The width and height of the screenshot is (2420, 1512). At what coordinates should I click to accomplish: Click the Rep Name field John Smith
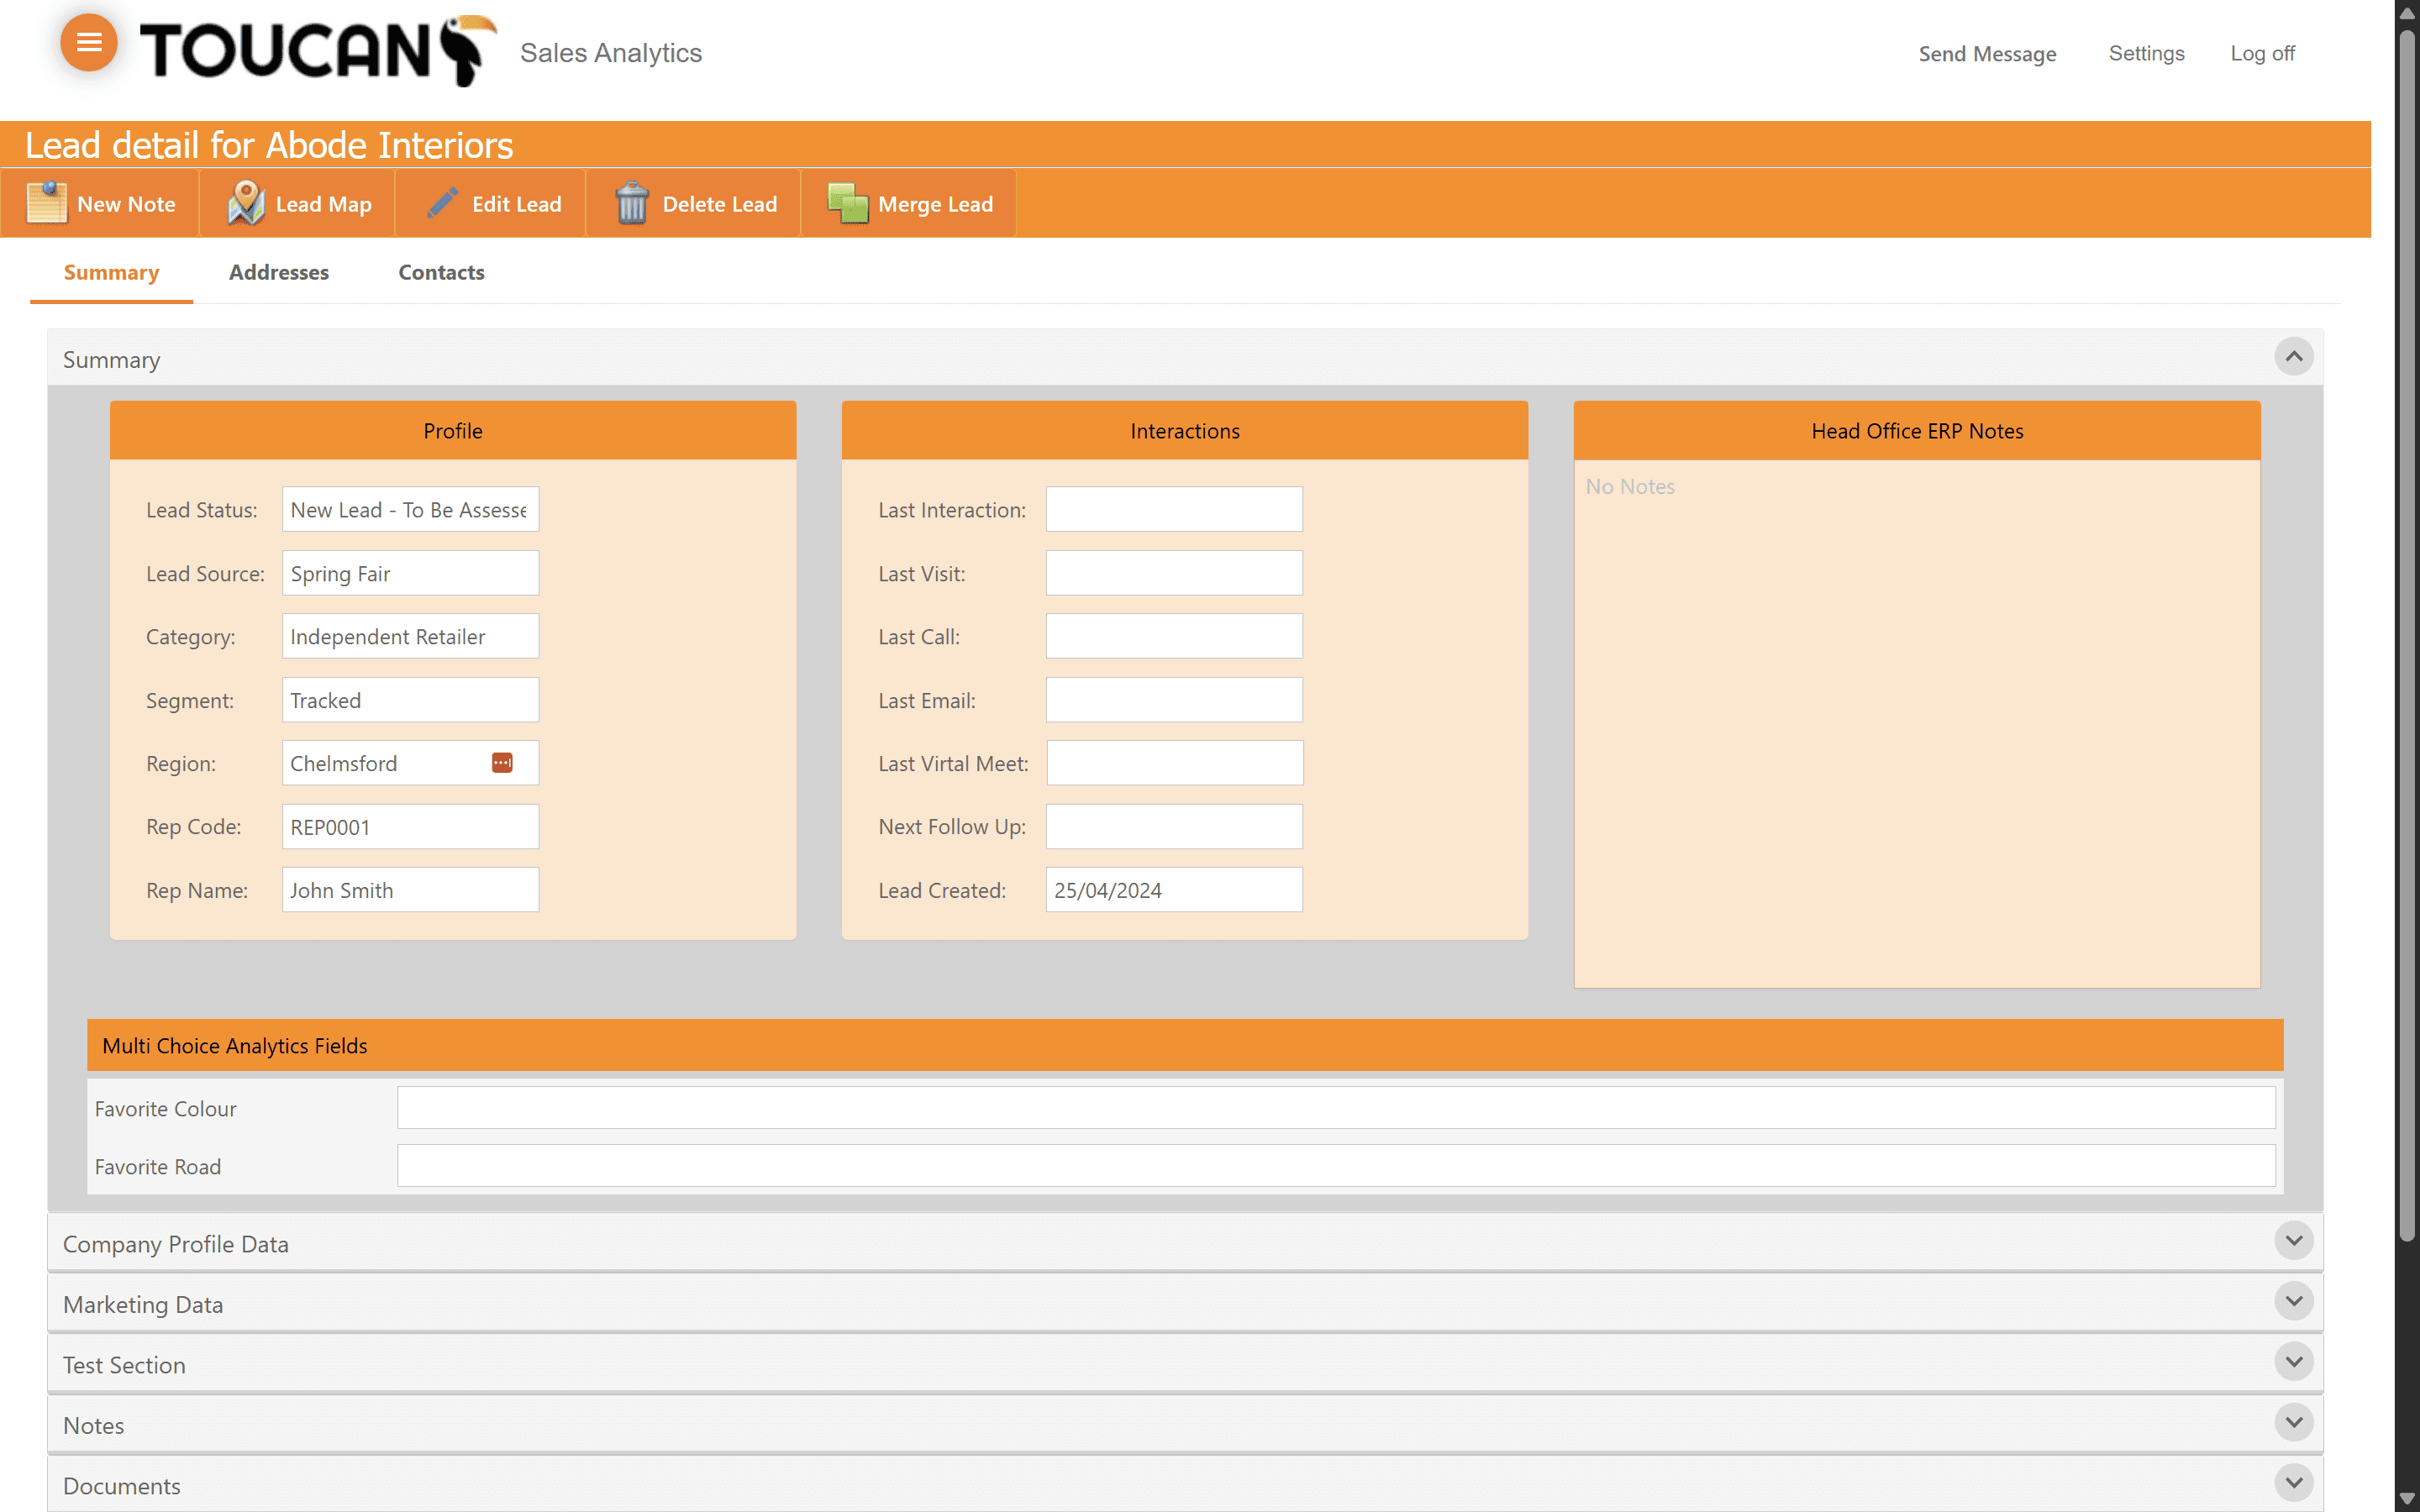410,890
